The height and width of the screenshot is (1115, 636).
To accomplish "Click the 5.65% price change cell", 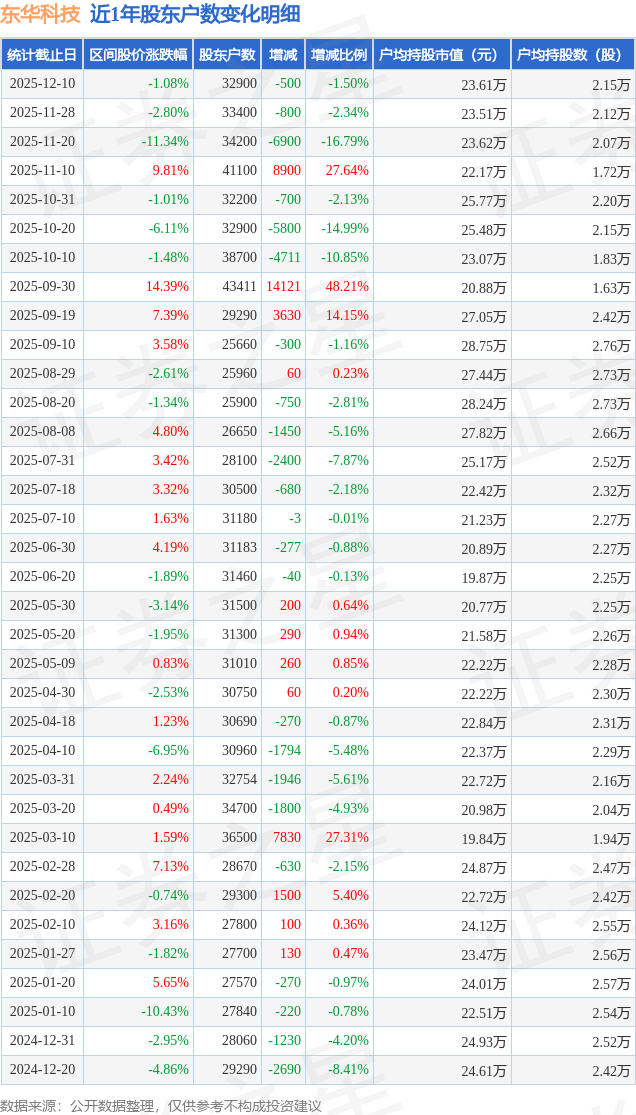I will click(x=138, y=983).
